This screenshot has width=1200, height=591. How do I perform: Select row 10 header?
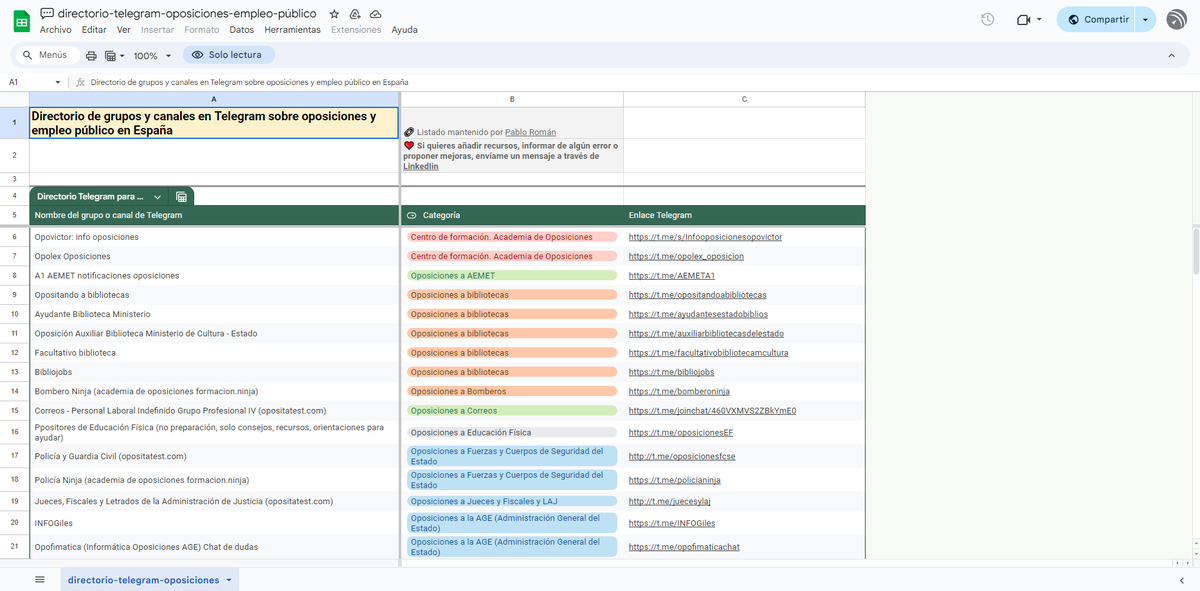pos(14,314)
